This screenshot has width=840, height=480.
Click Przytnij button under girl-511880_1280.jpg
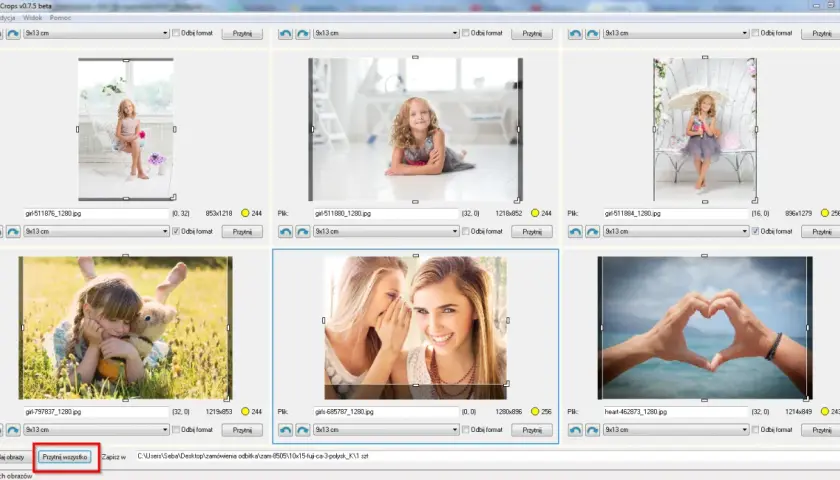[532, 231]
